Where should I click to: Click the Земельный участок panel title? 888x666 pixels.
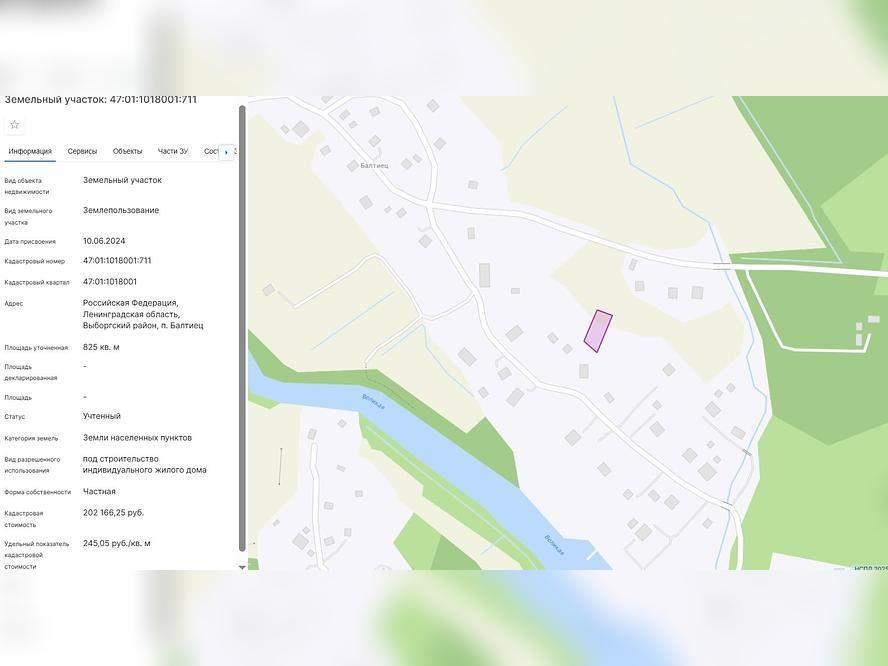[x=100, y=100]
